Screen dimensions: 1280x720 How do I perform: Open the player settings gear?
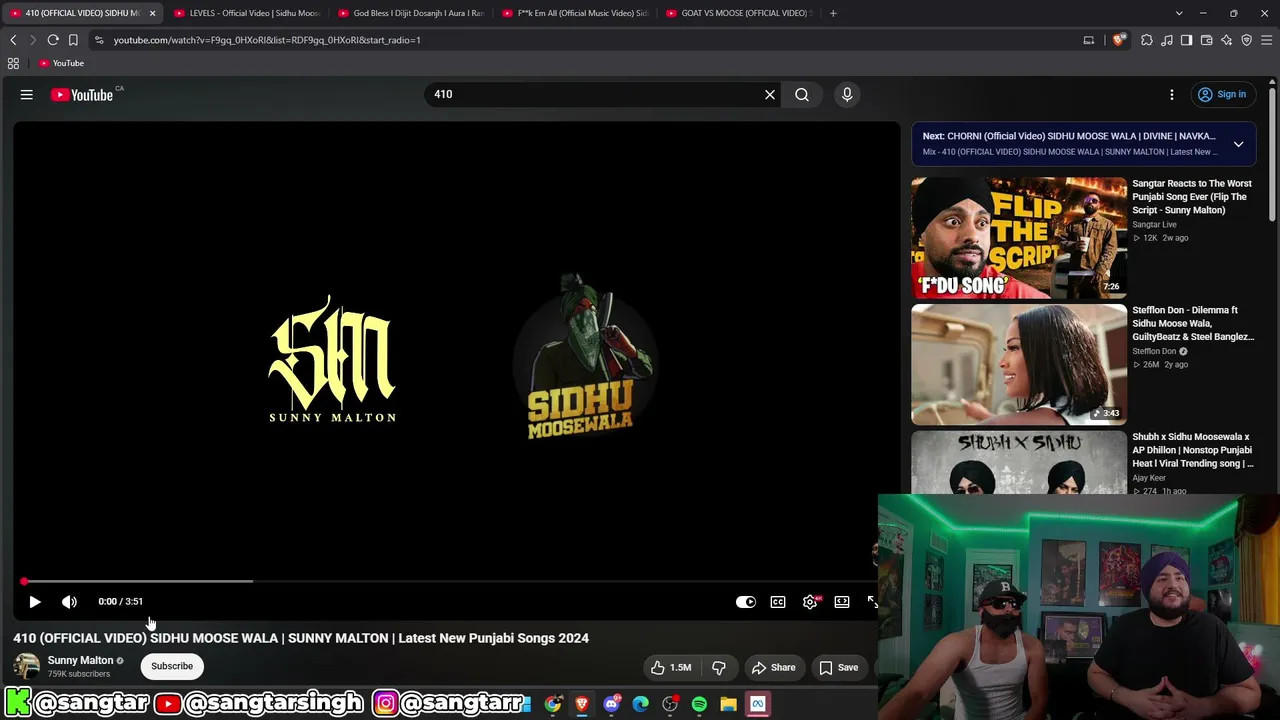[810, 602]
